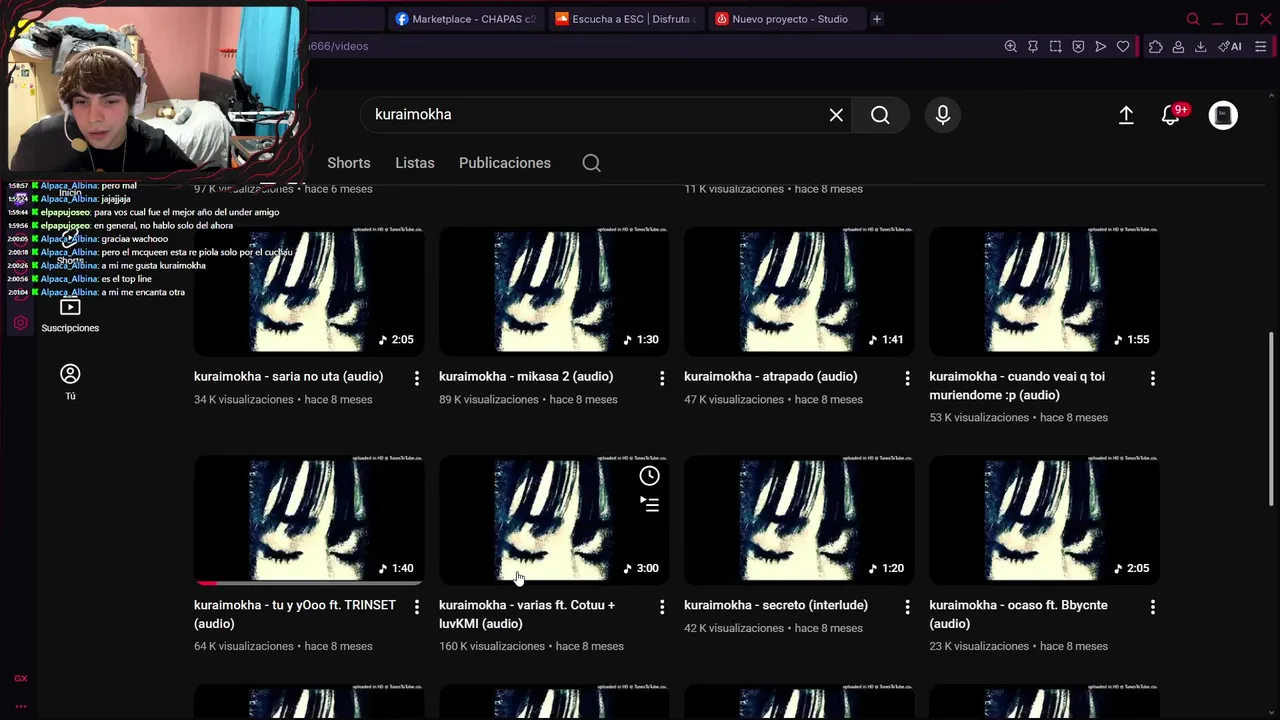The height and width of the screenshot is (720, 1280).
Task: Play the tu y yOoo thumbnail (1:40)
Action: [309, 520]
